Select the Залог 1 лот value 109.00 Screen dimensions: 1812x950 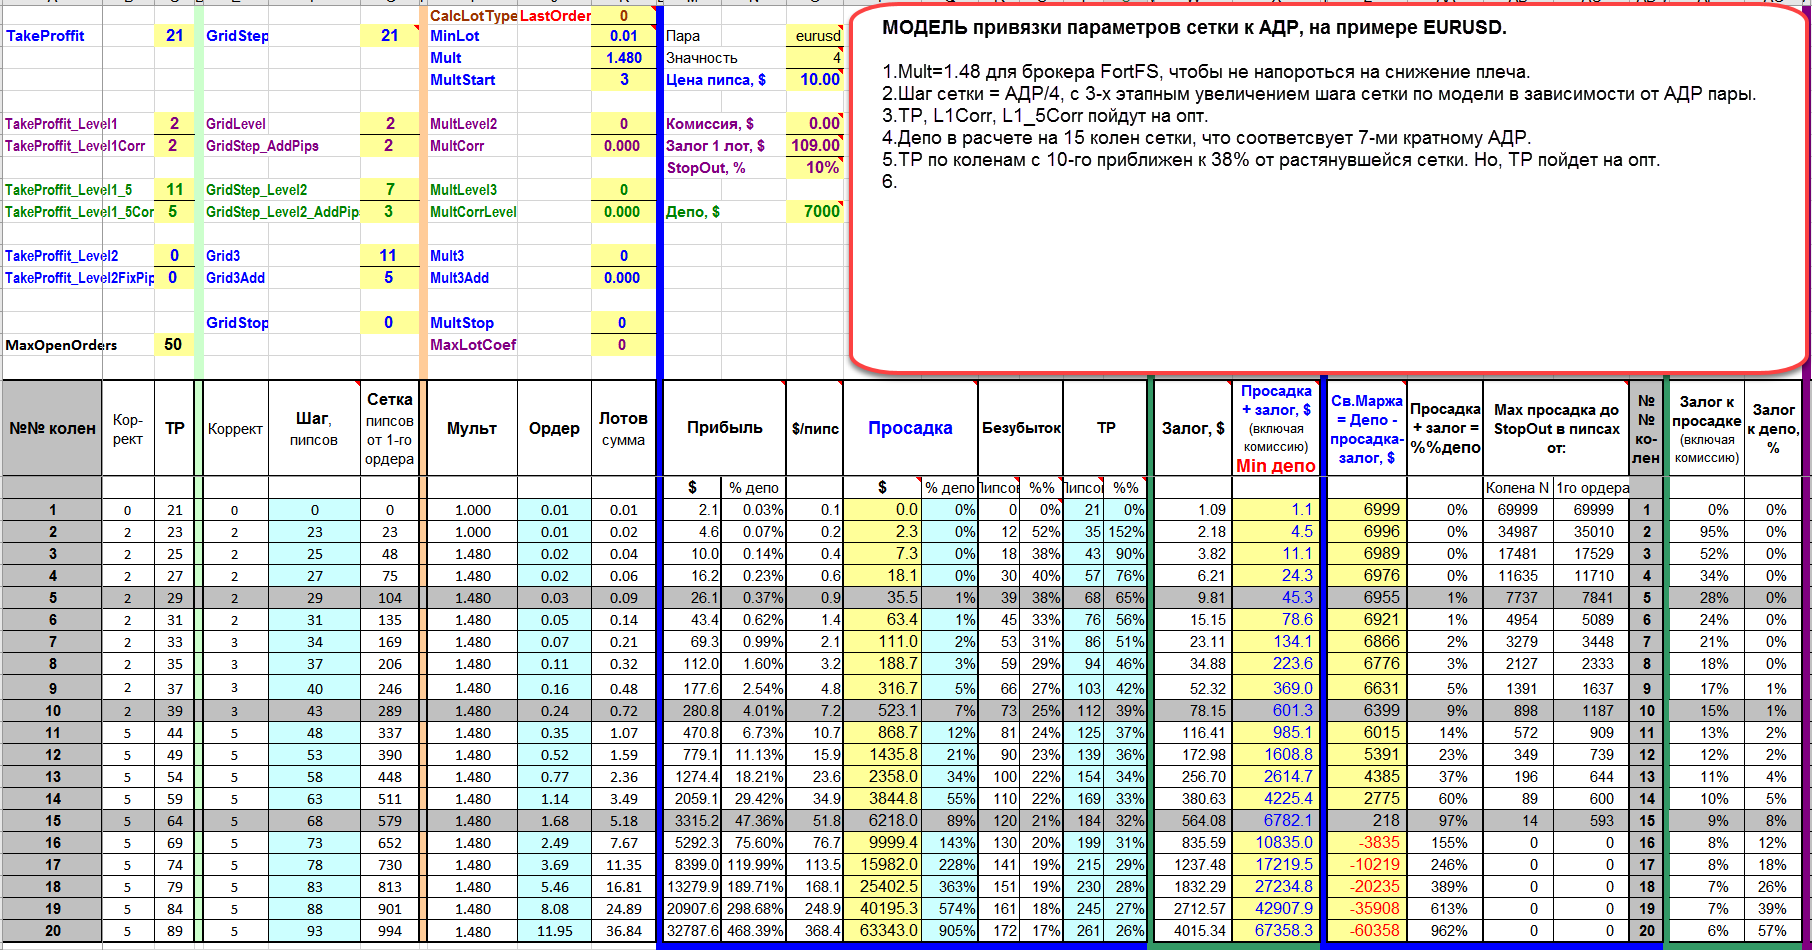tap(815, 146)
